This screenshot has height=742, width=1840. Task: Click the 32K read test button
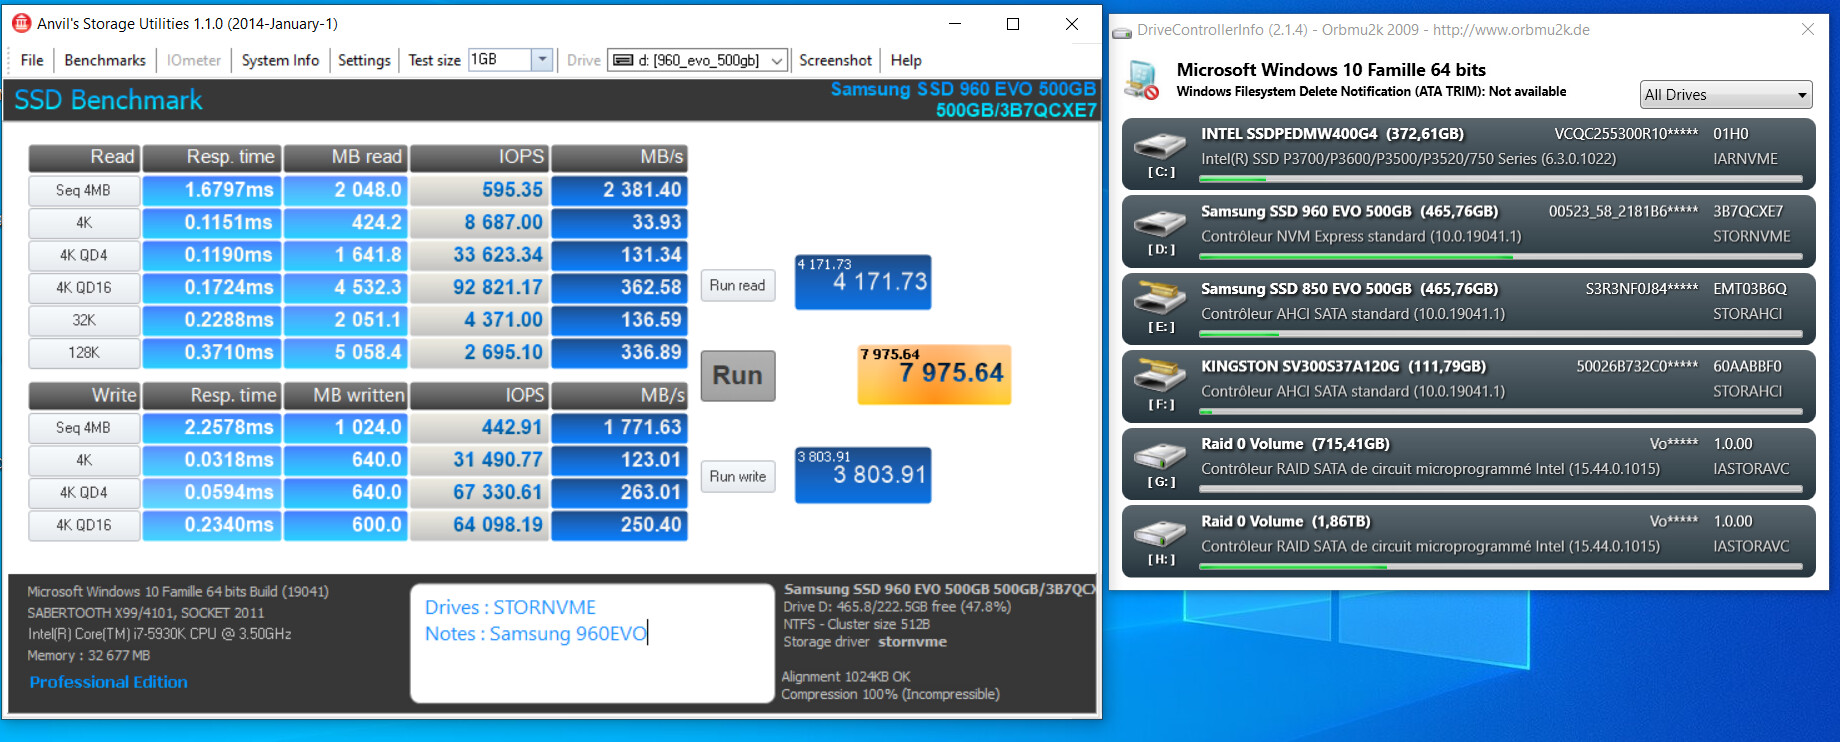tap(84, 320)
